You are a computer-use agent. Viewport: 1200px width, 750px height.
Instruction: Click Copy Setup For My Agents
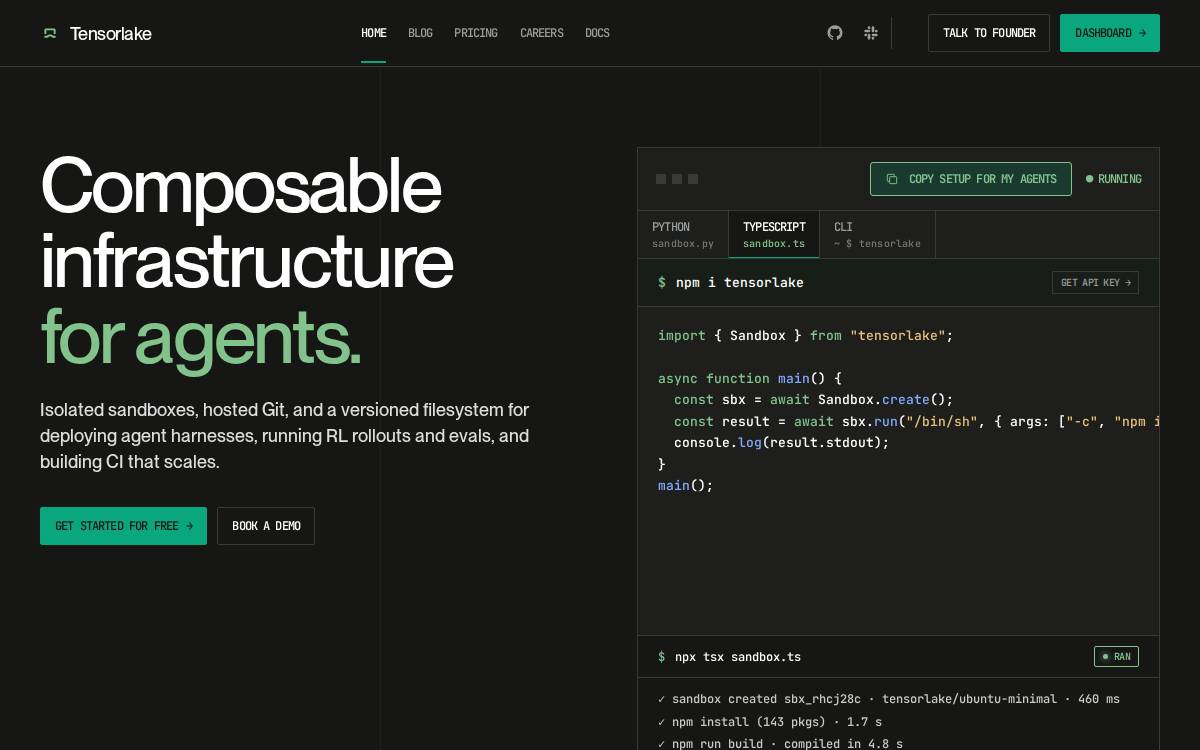click(x=971, y=179)
